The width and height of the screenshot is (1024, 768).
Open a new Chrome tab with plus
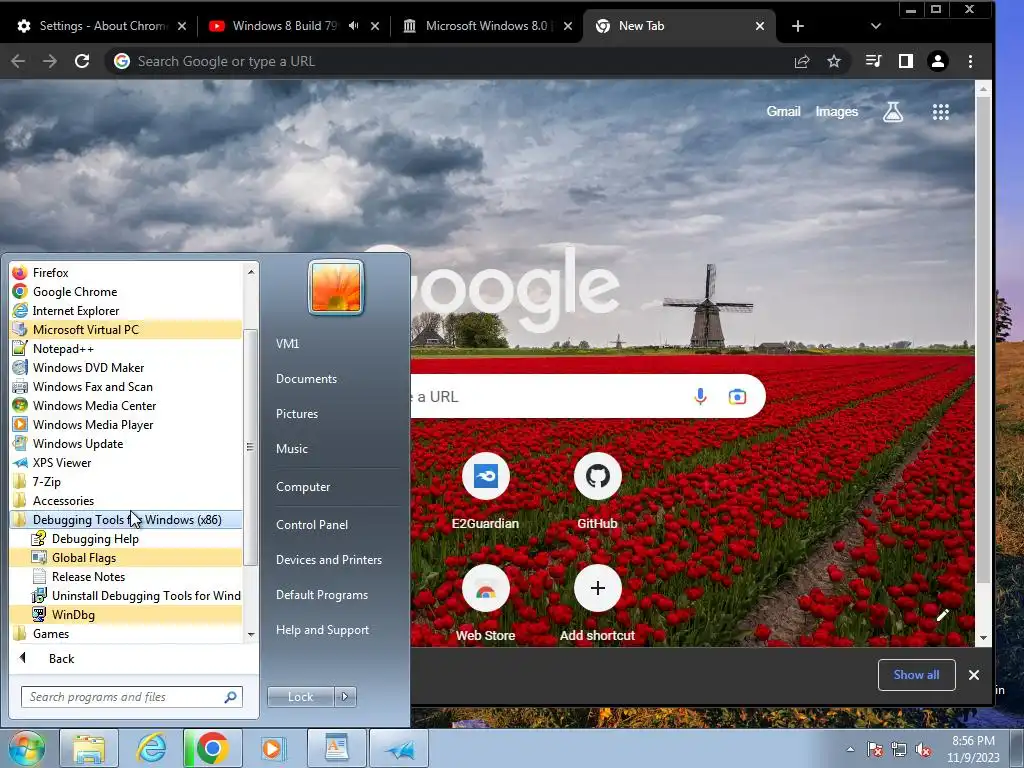[x=797, y=26]
